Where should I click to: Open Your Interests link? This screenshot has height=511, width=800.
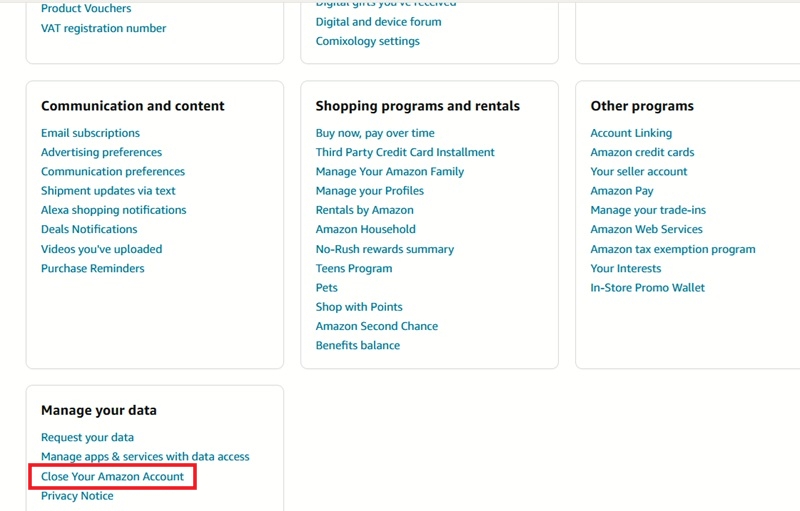pyautogui.click(x=626, y=269)
